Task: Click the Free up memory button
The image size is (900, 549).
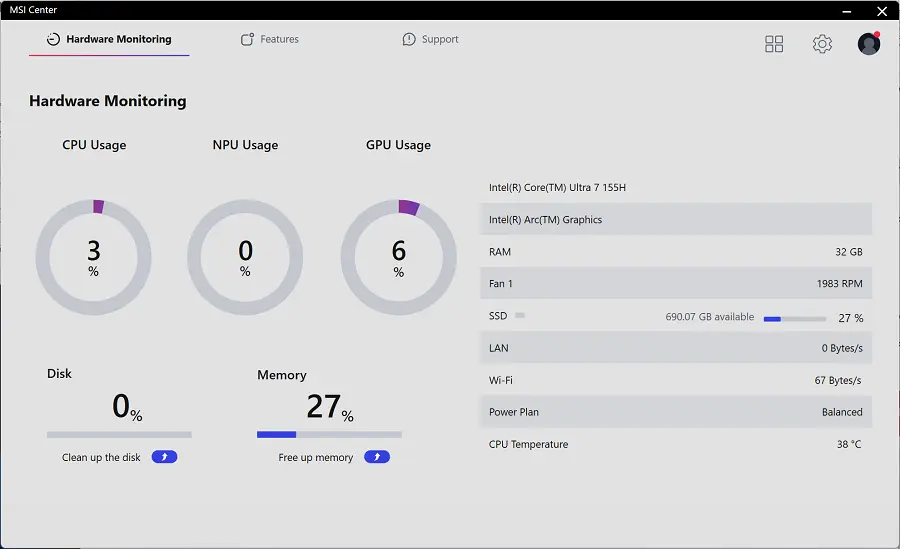Action: (x=377, y=457)
